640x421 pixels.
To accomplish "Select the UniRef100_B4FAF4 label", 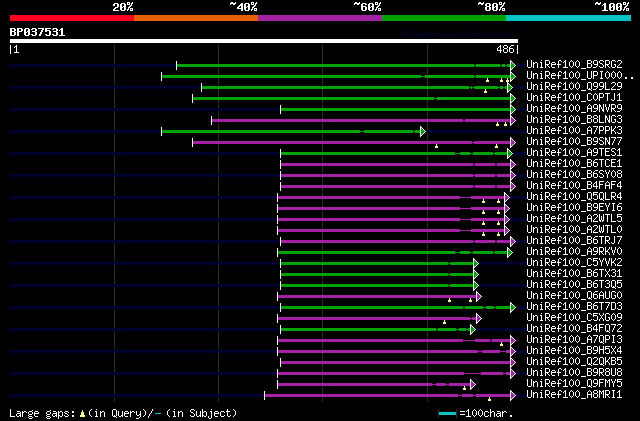I will (x=574, y=186).
